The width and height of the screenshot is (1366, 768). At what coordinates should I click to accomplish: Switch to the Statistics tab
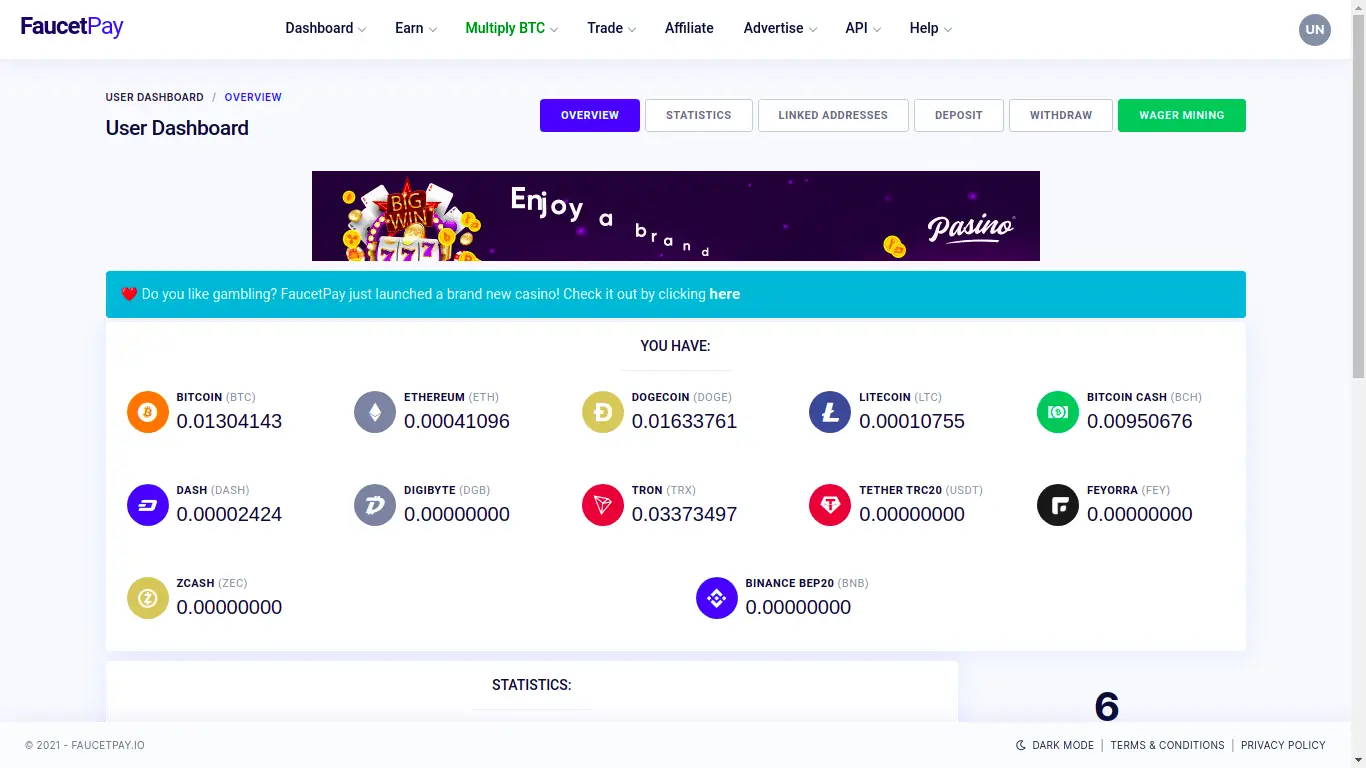coord(698,115)
